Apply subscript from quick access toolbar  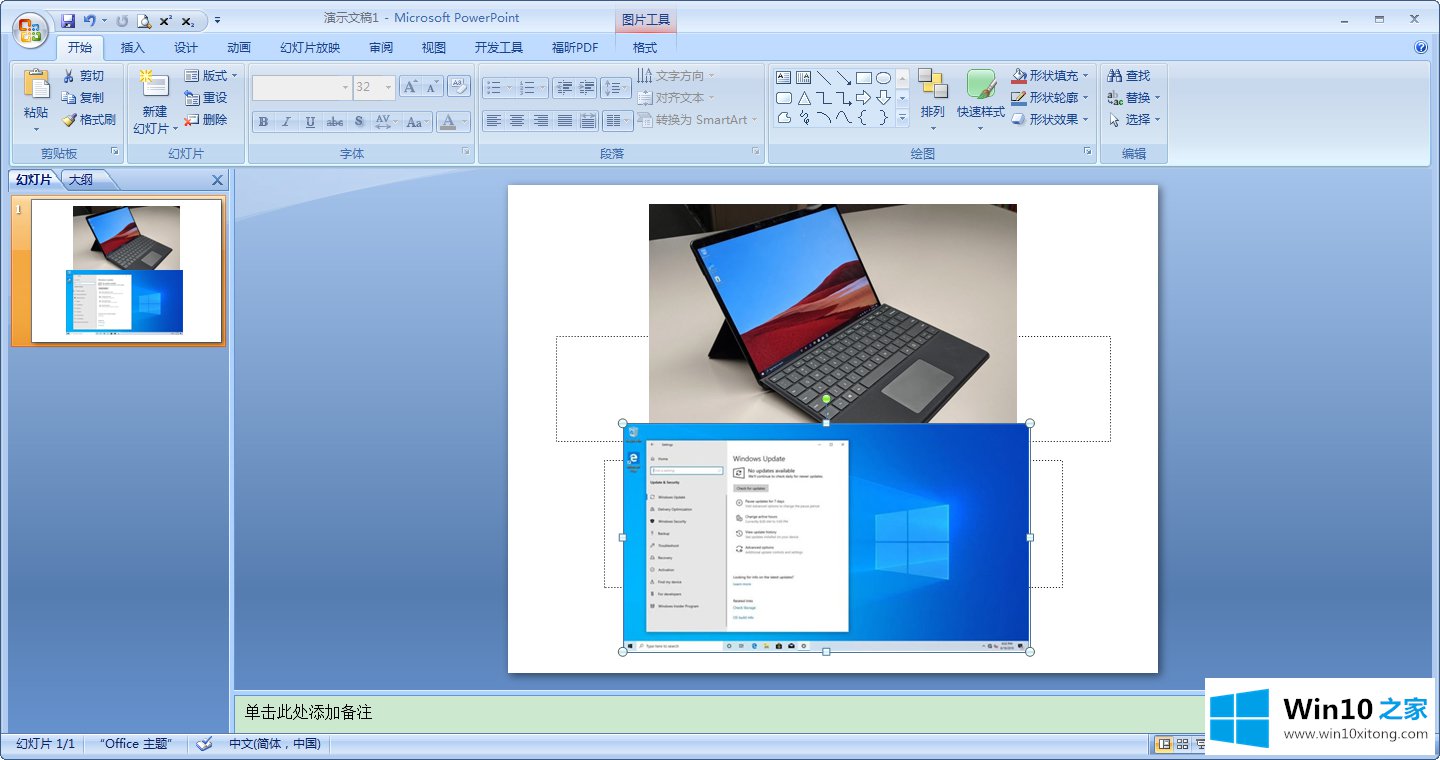tap(188, 20)
